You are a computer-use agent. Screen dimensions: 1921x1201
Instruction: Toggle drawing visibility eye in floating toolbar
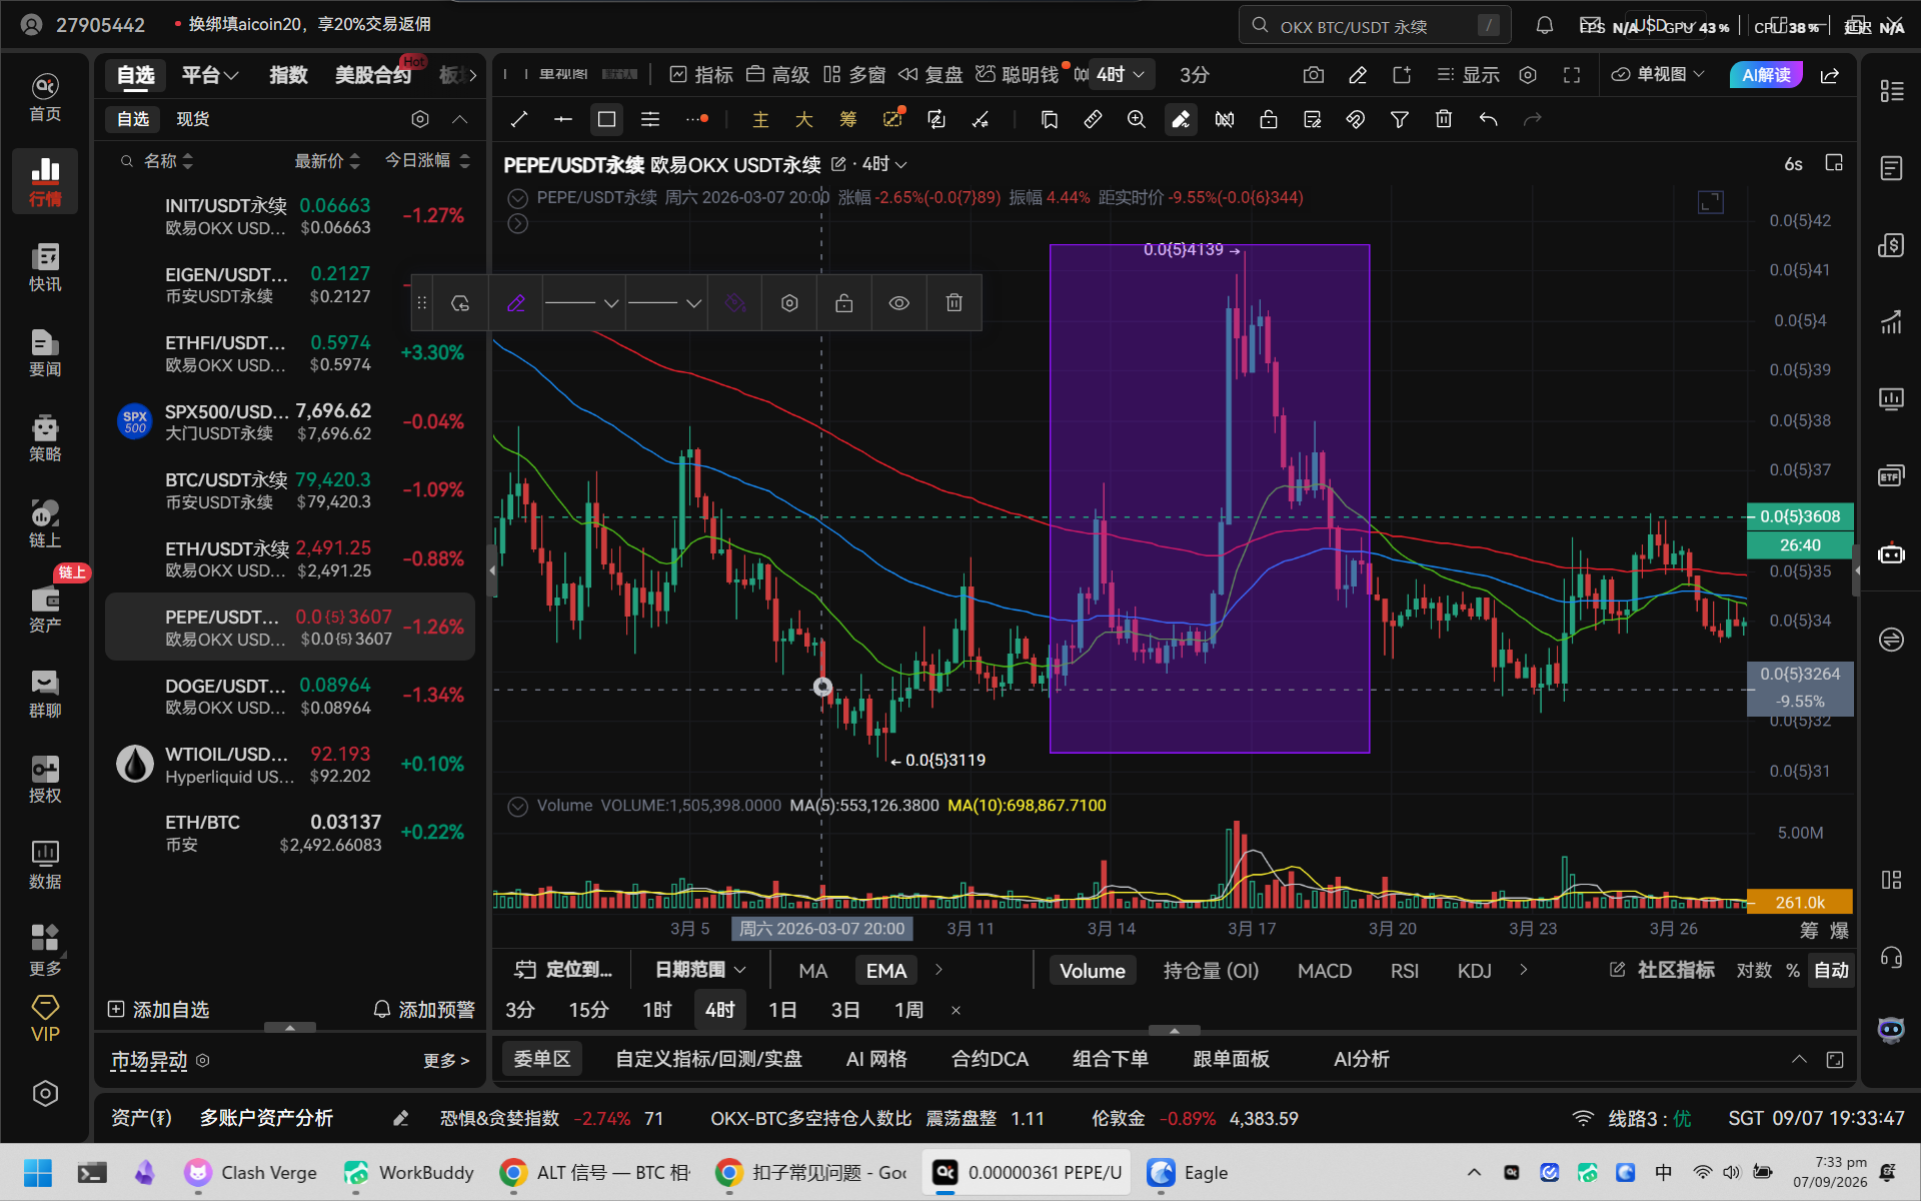[899, 303]
